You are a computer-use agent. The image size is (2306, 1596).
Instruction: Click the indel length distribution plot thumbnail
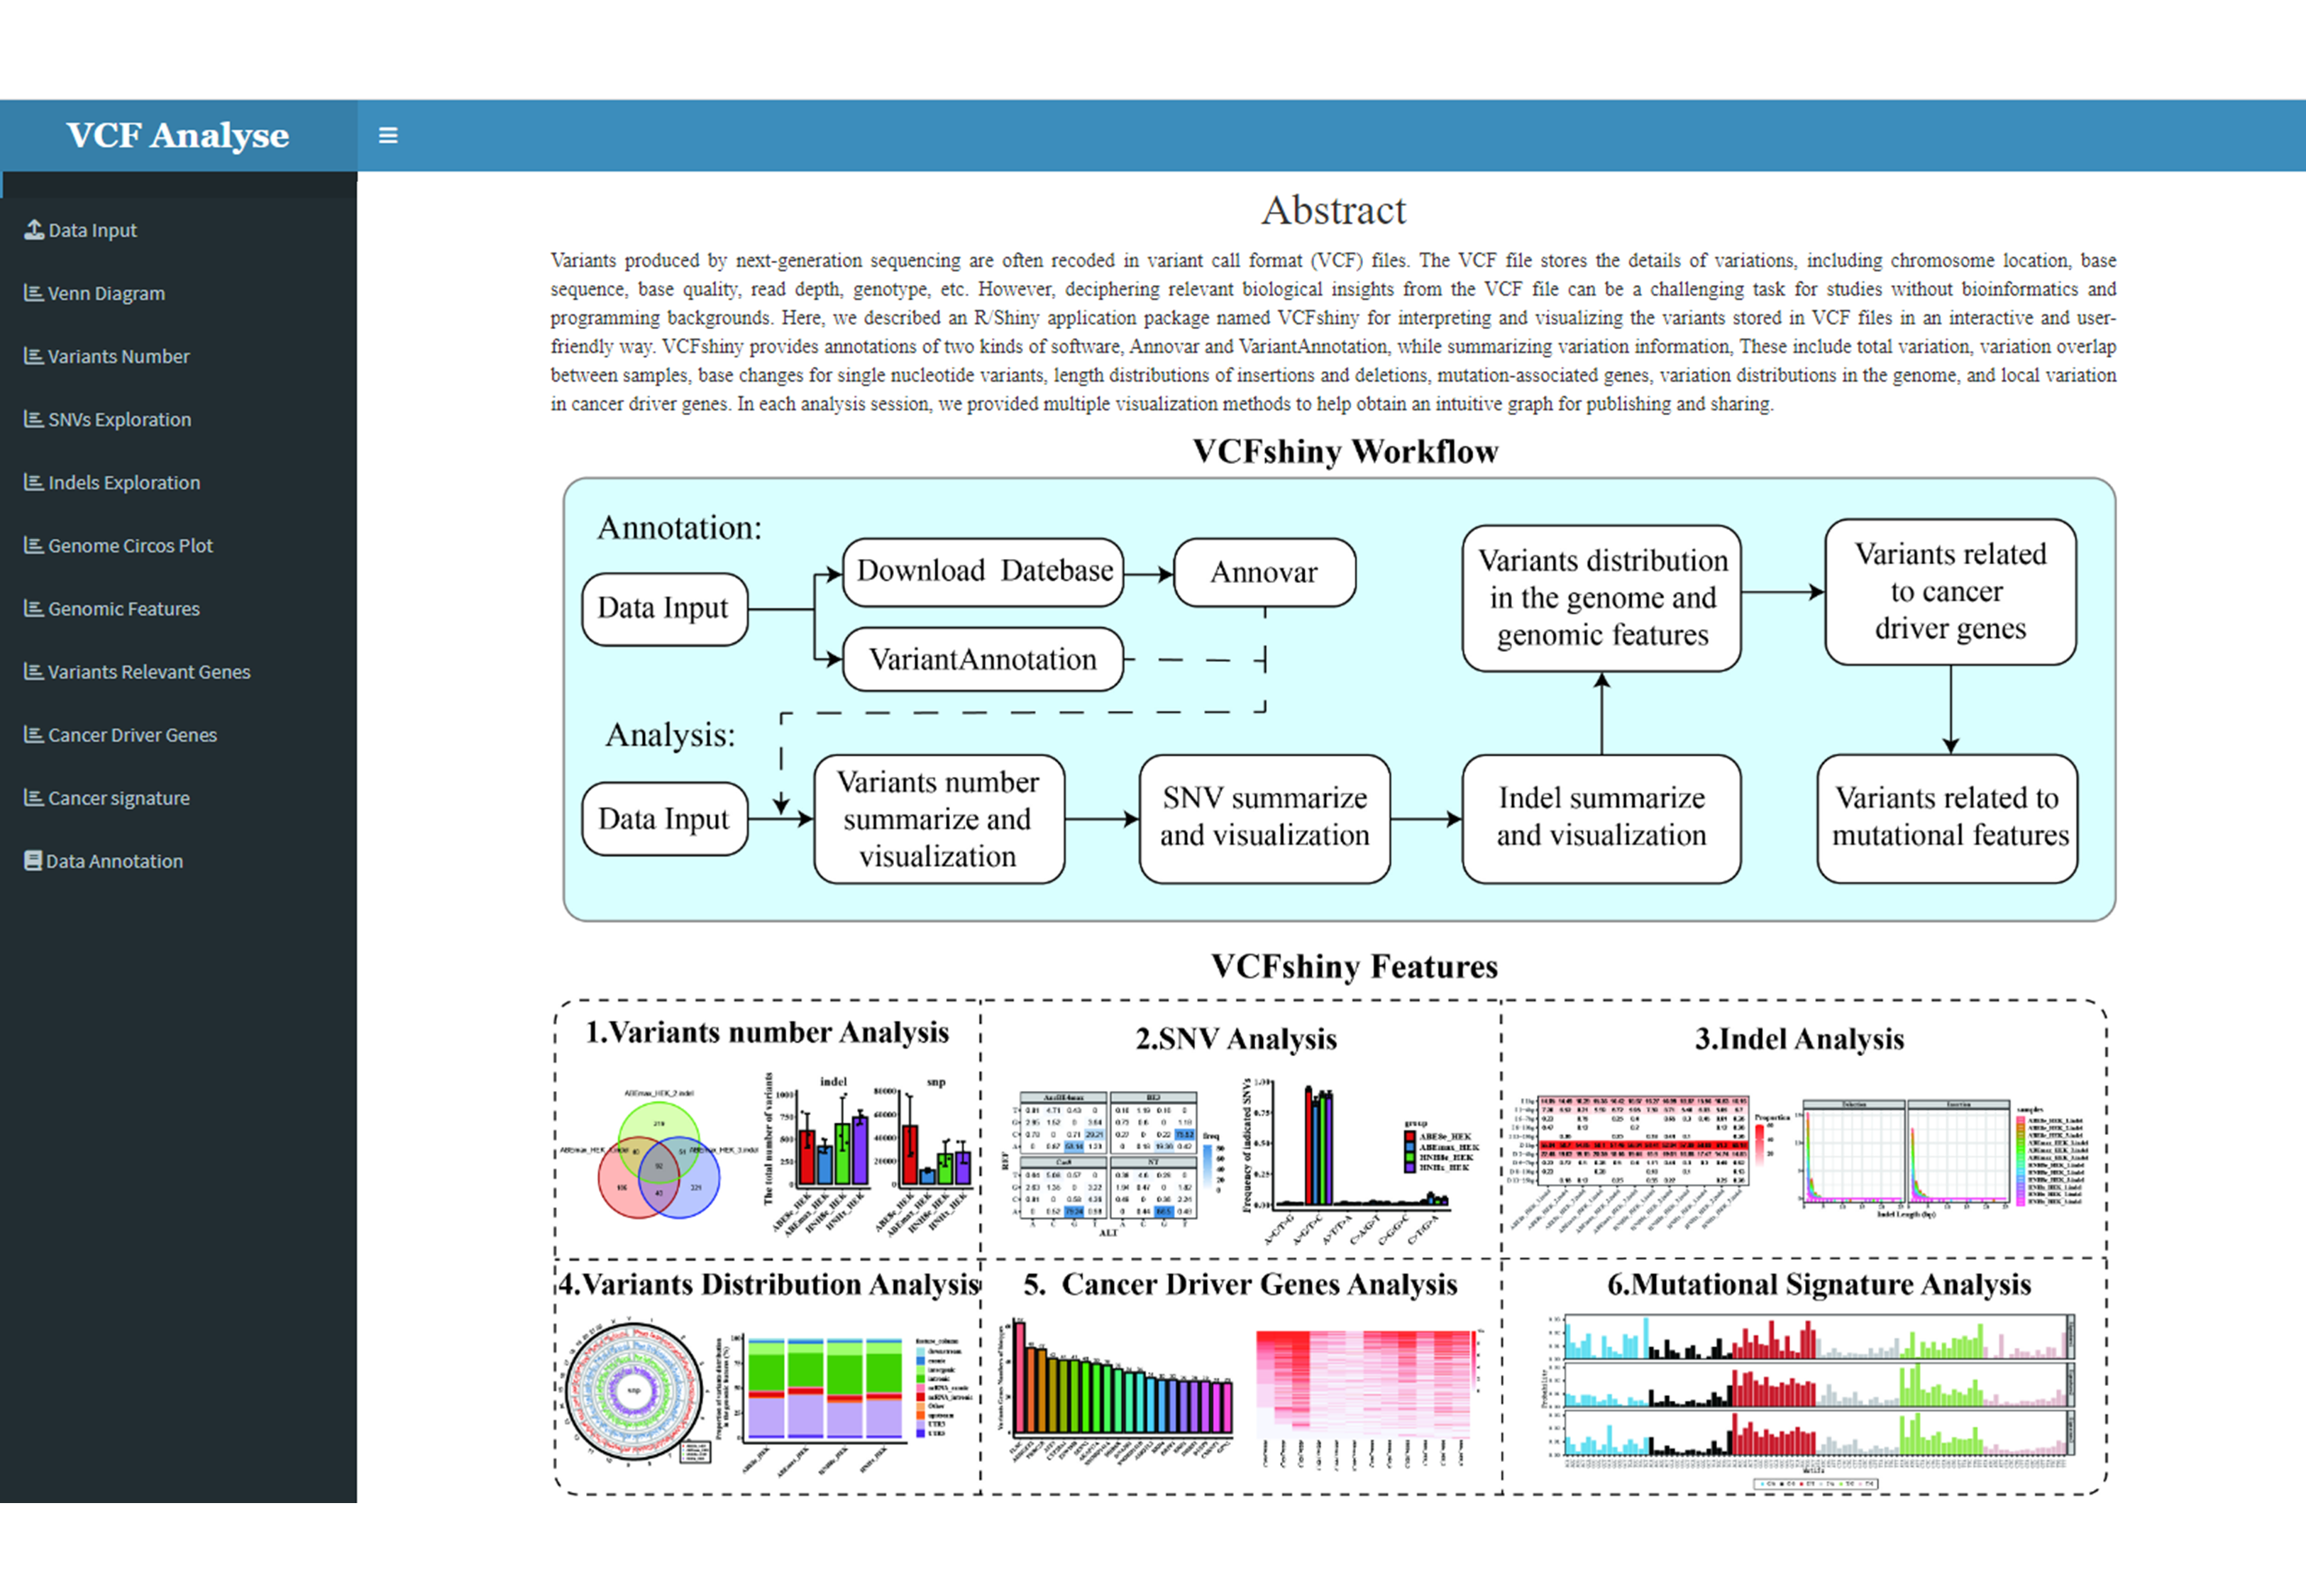(1942, 1158)
